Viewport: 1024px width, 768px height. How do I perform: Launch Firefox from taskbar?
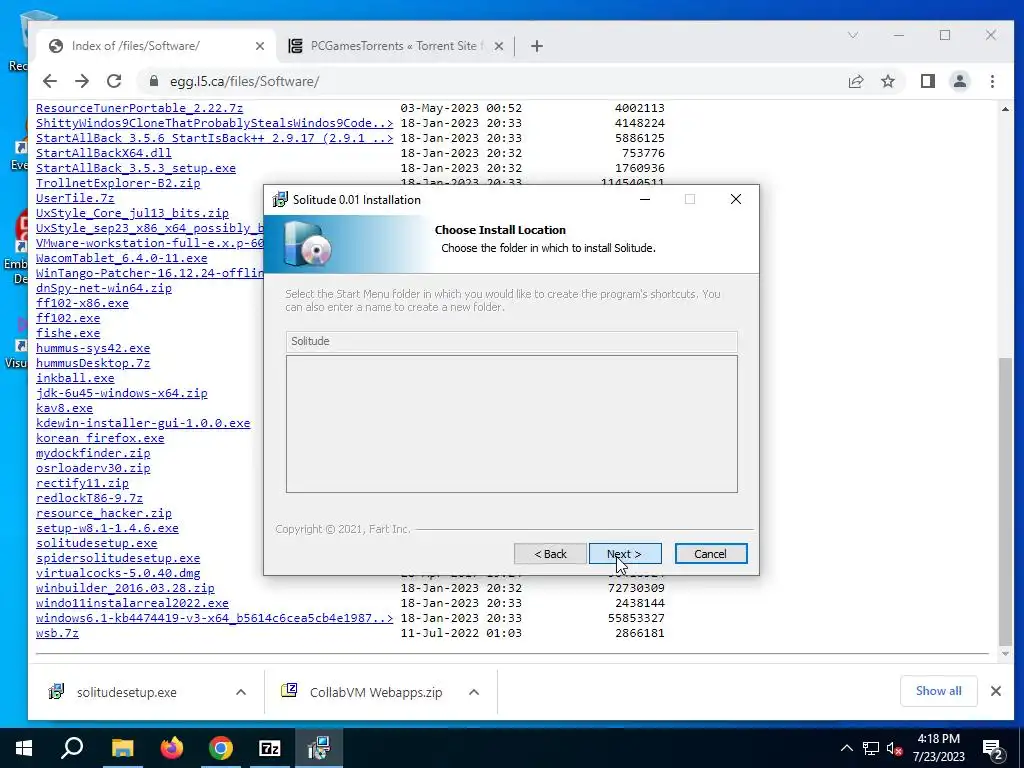pyautogui.click(x=172, y=748)
